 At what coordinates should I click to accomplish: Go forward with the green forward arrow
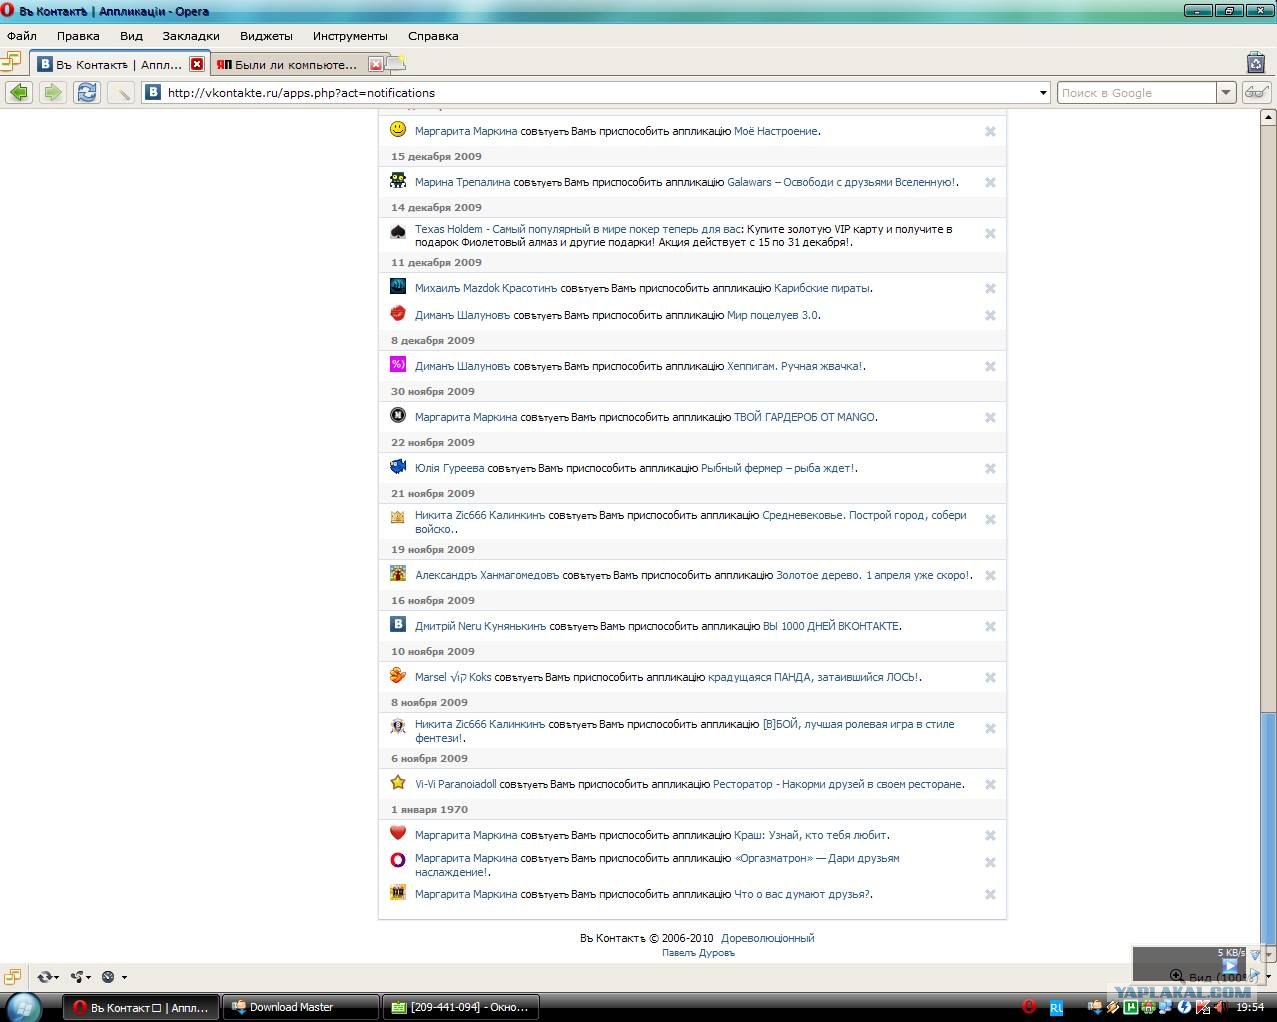click(52, 92)
